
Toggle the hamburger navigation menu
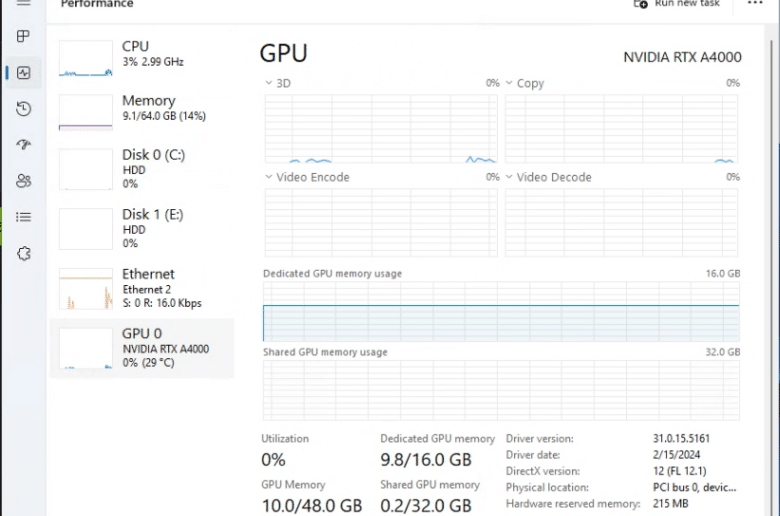pyautogui.click(x=23, y=3)
